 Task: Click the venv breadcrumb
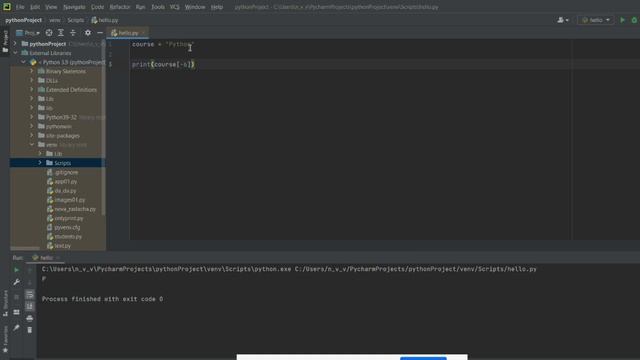pyautogui.click(x=55, y=20)
